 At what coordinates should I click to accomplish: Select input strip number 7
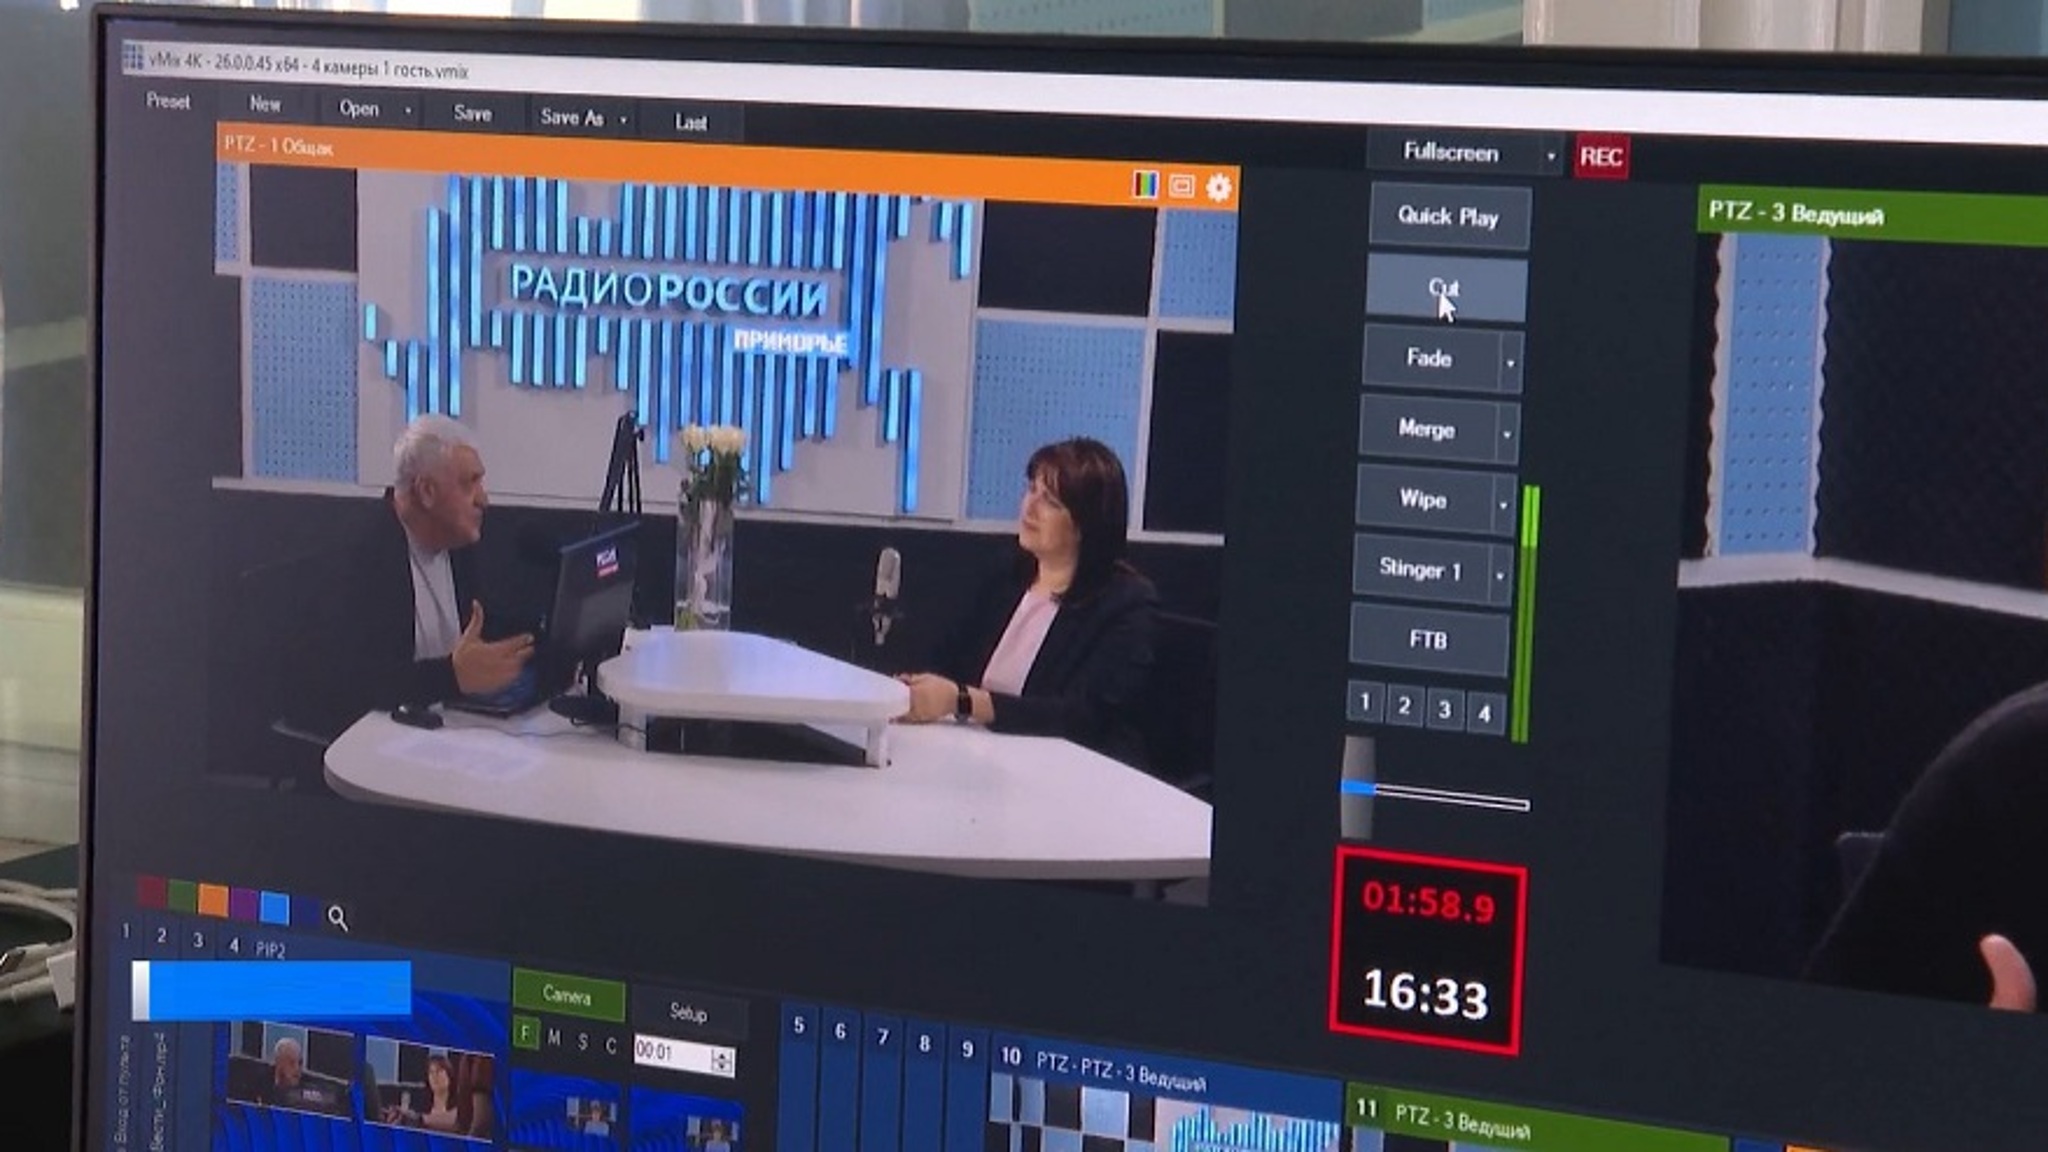pyautogui.click(x=882, y=1037)
